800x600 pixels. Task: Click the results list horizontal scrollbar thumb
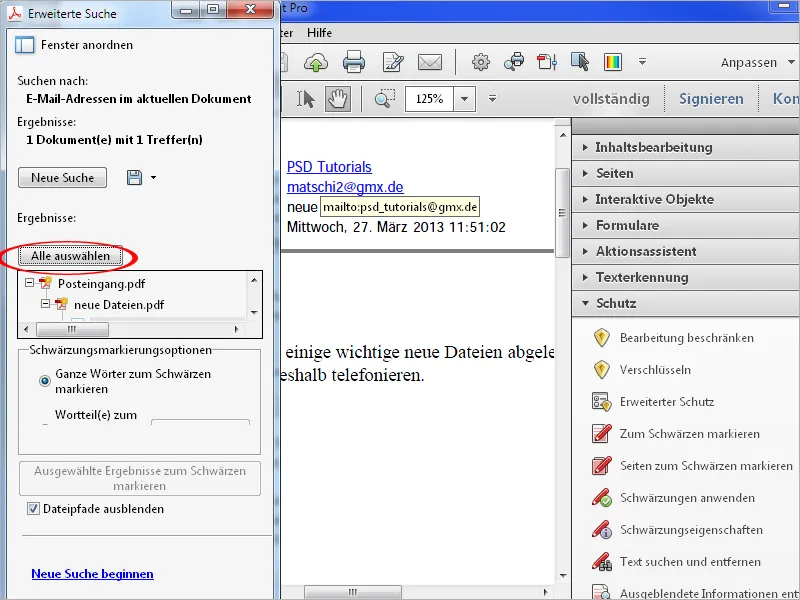pyautogui.click(x=72, y=329)
